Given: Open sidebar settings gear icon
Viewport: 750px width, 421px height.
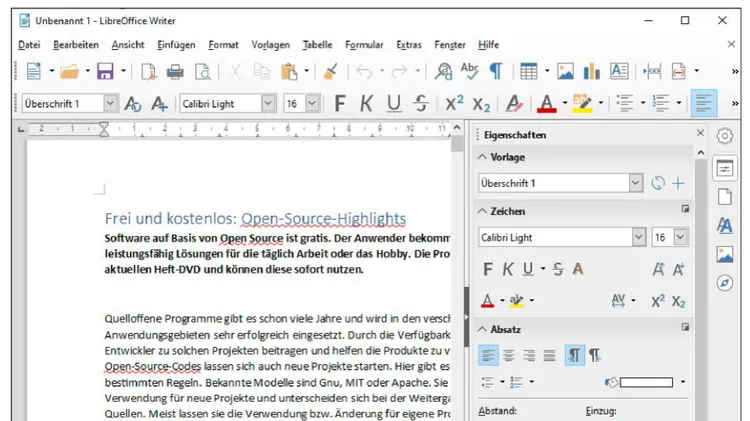Looking at the screenshot, I should [x=725, y=136].
